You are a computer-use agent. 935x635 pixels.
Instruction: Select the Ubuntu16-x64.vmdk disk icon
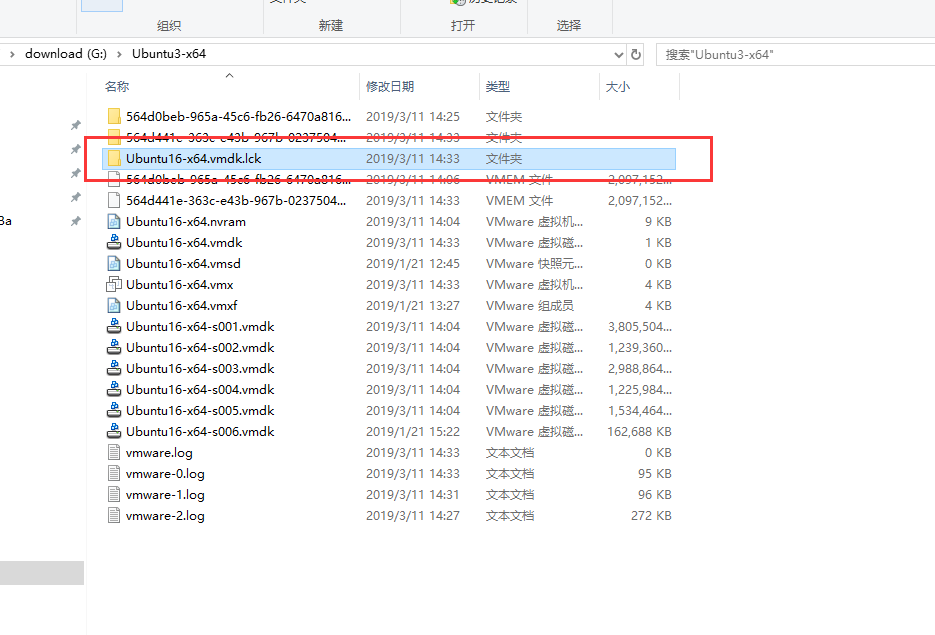click(x=114, y=243)
